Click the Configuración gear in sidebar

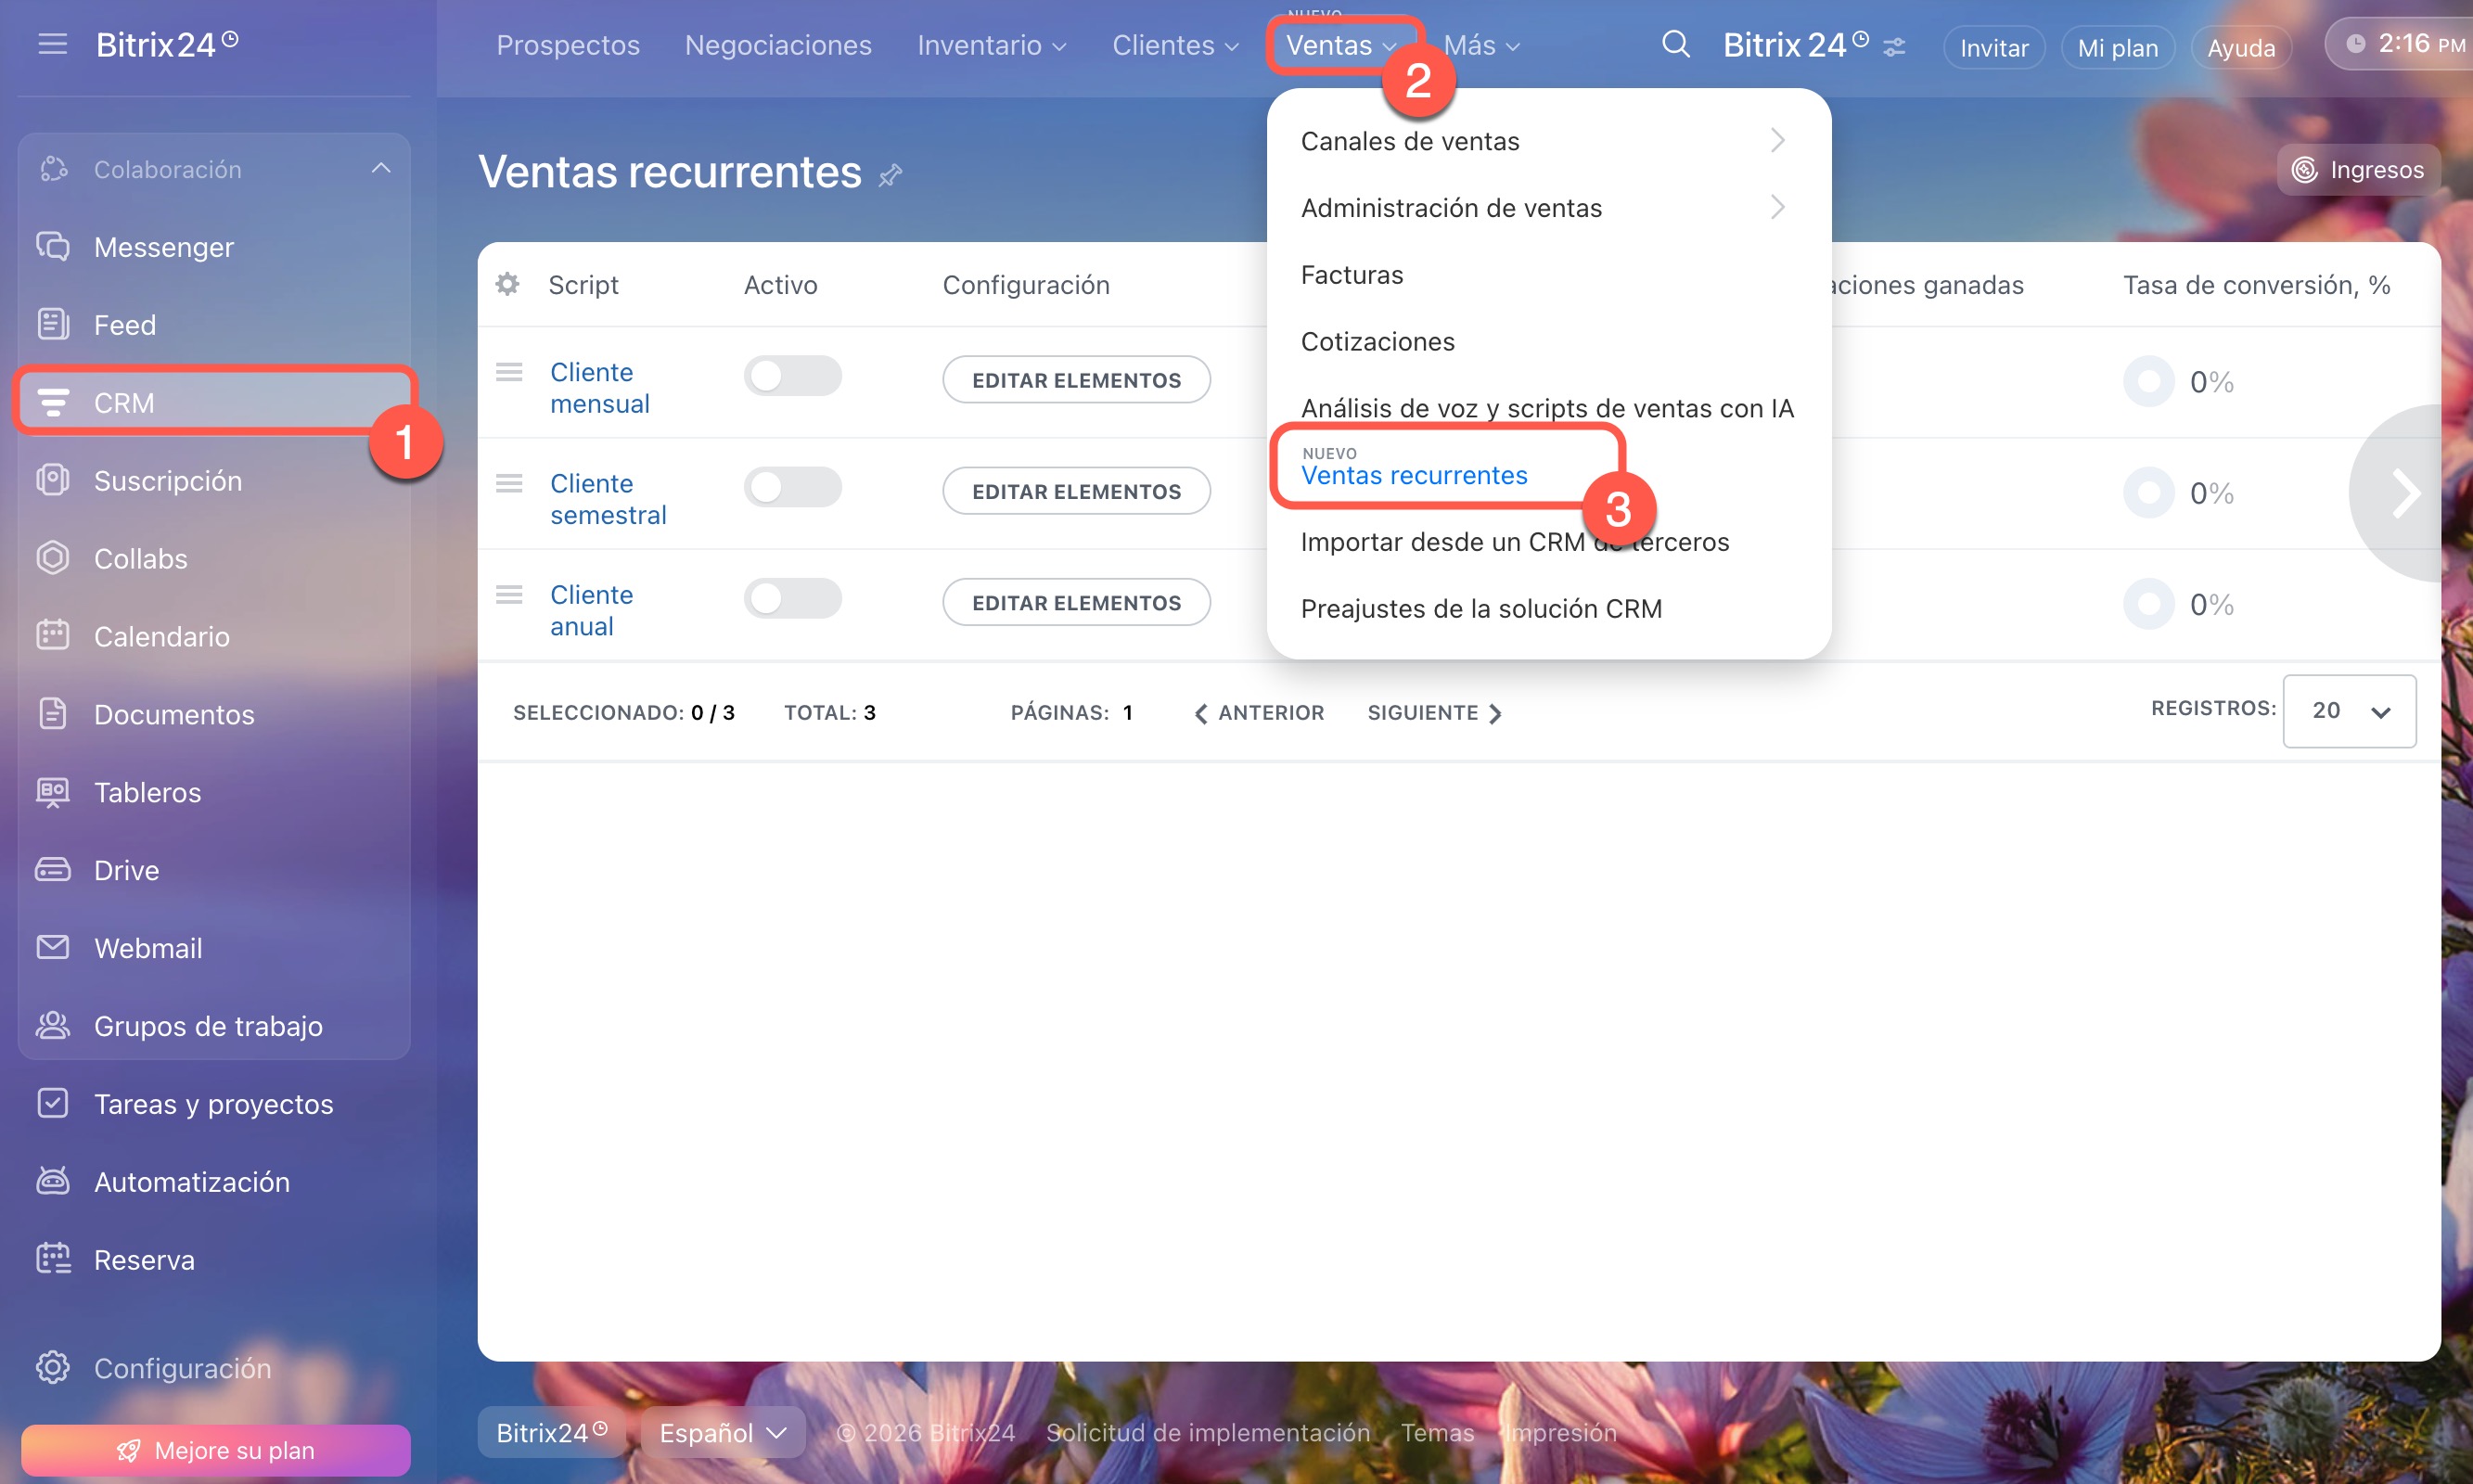pyautogui.click(x=53, y=1367)
